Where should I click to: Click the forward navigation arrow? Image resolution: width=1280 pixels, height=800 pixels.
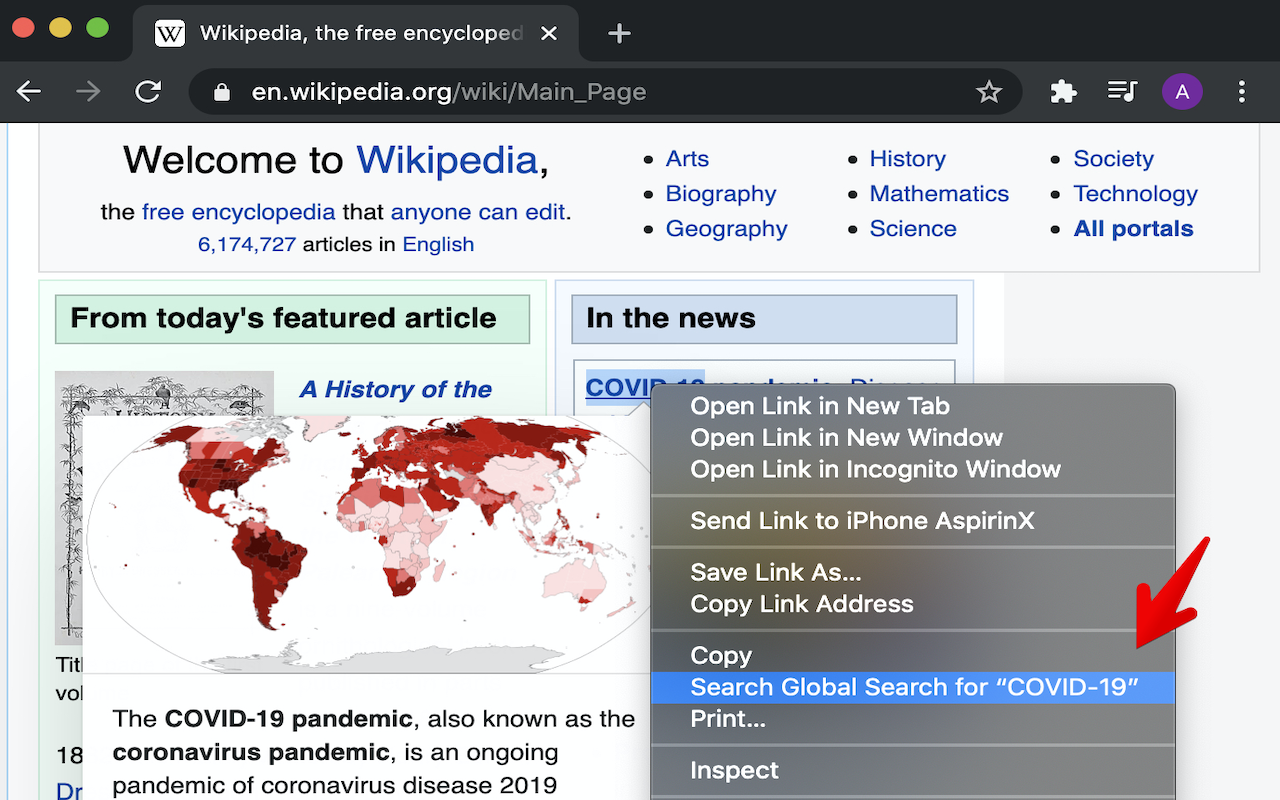[x=88, y=92]
